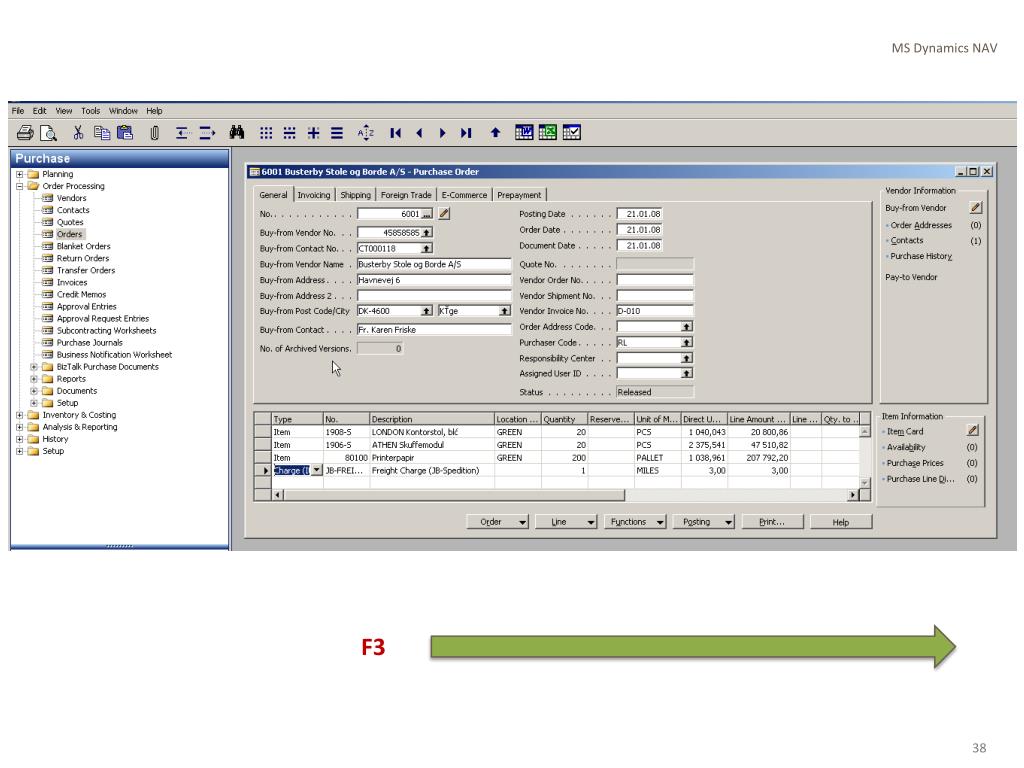This screenshot has width=1024, height=768.
Task: Click the Cut scissors icon
Action: click(78, 133)
